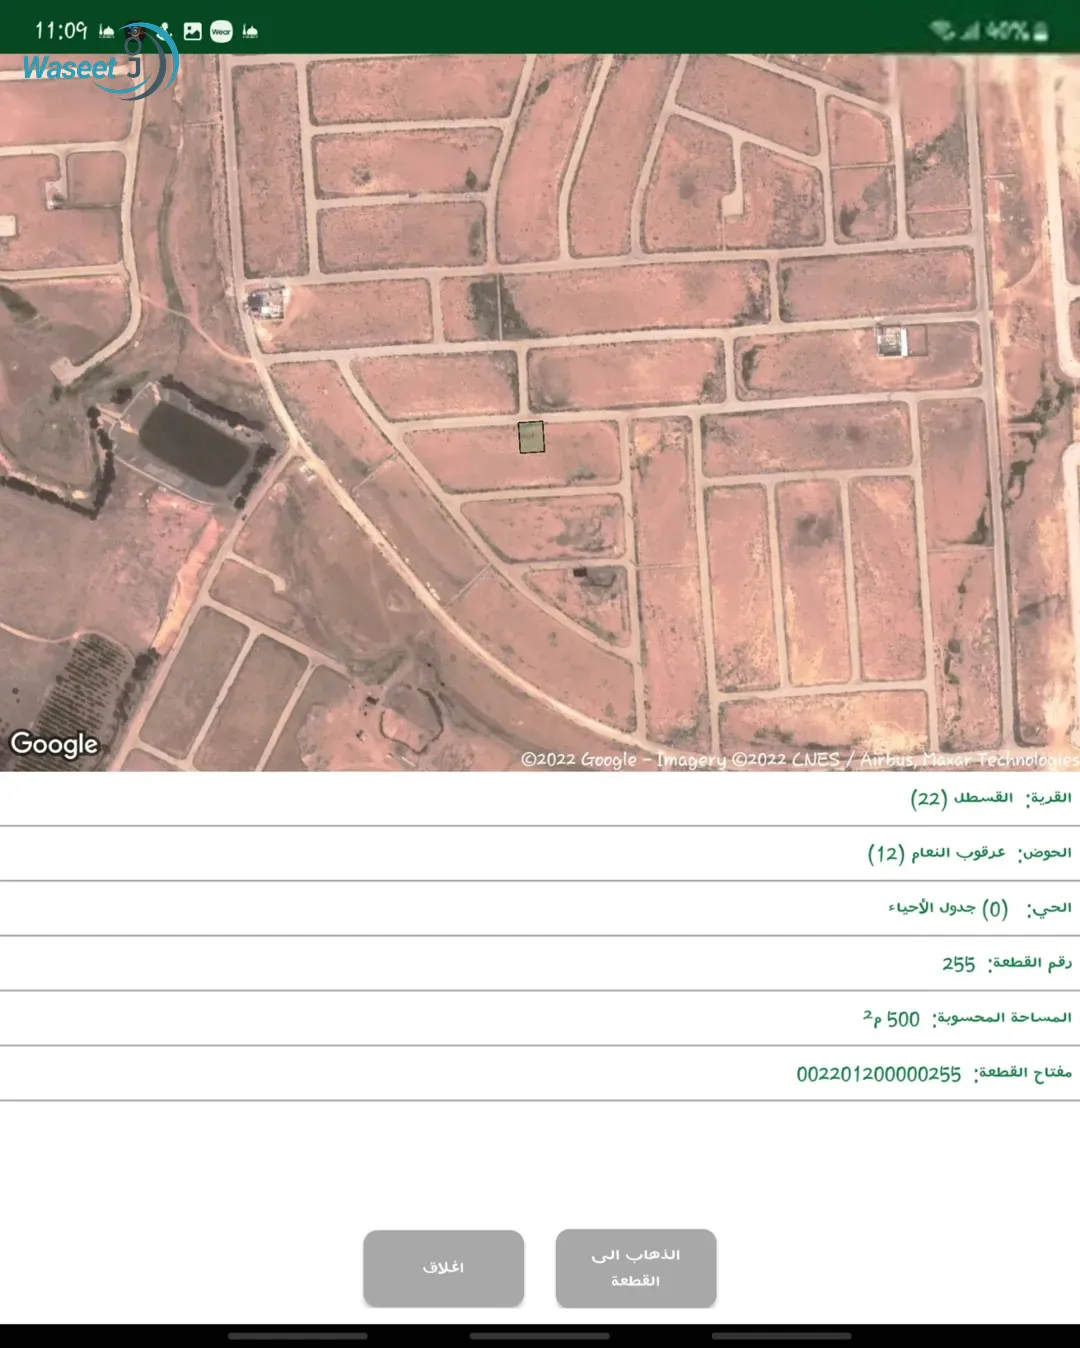Tap the المساحة المحسوبة label

coord(1001,1018)
